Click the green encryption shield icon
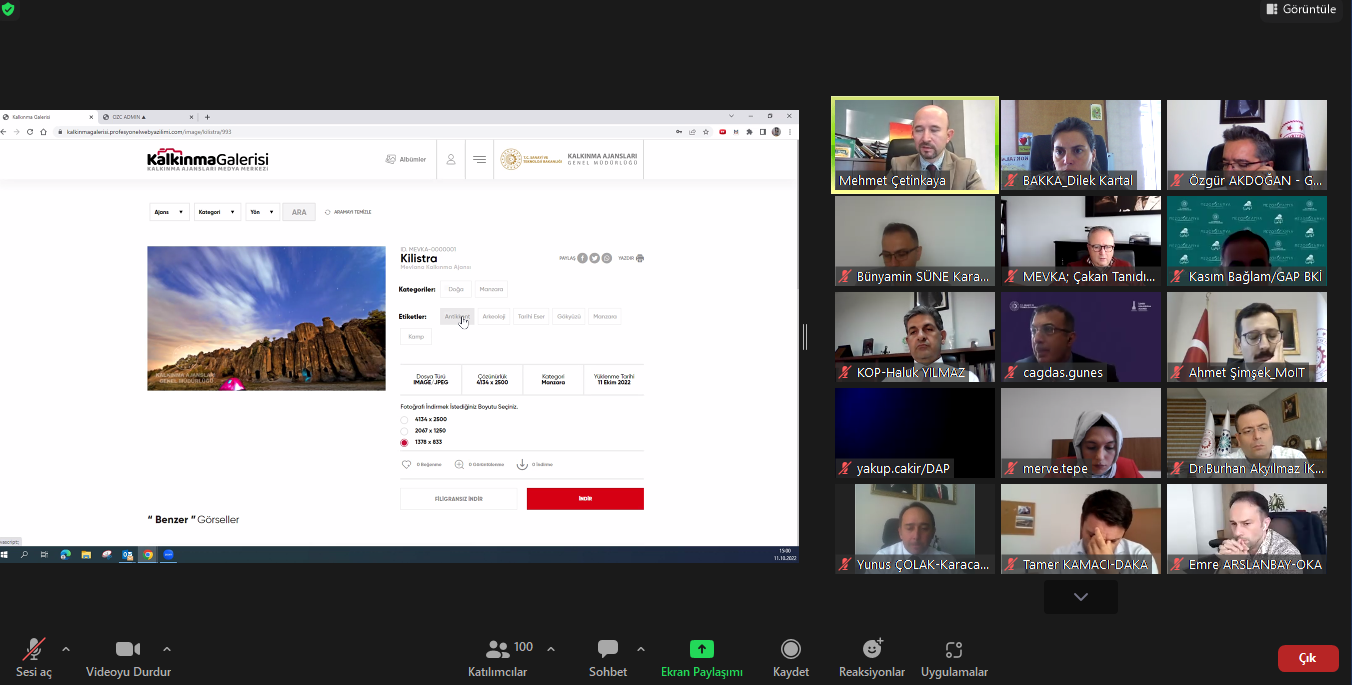This screenshot has height=685, width=1352. pyautogui.click(x=8, y=8)
